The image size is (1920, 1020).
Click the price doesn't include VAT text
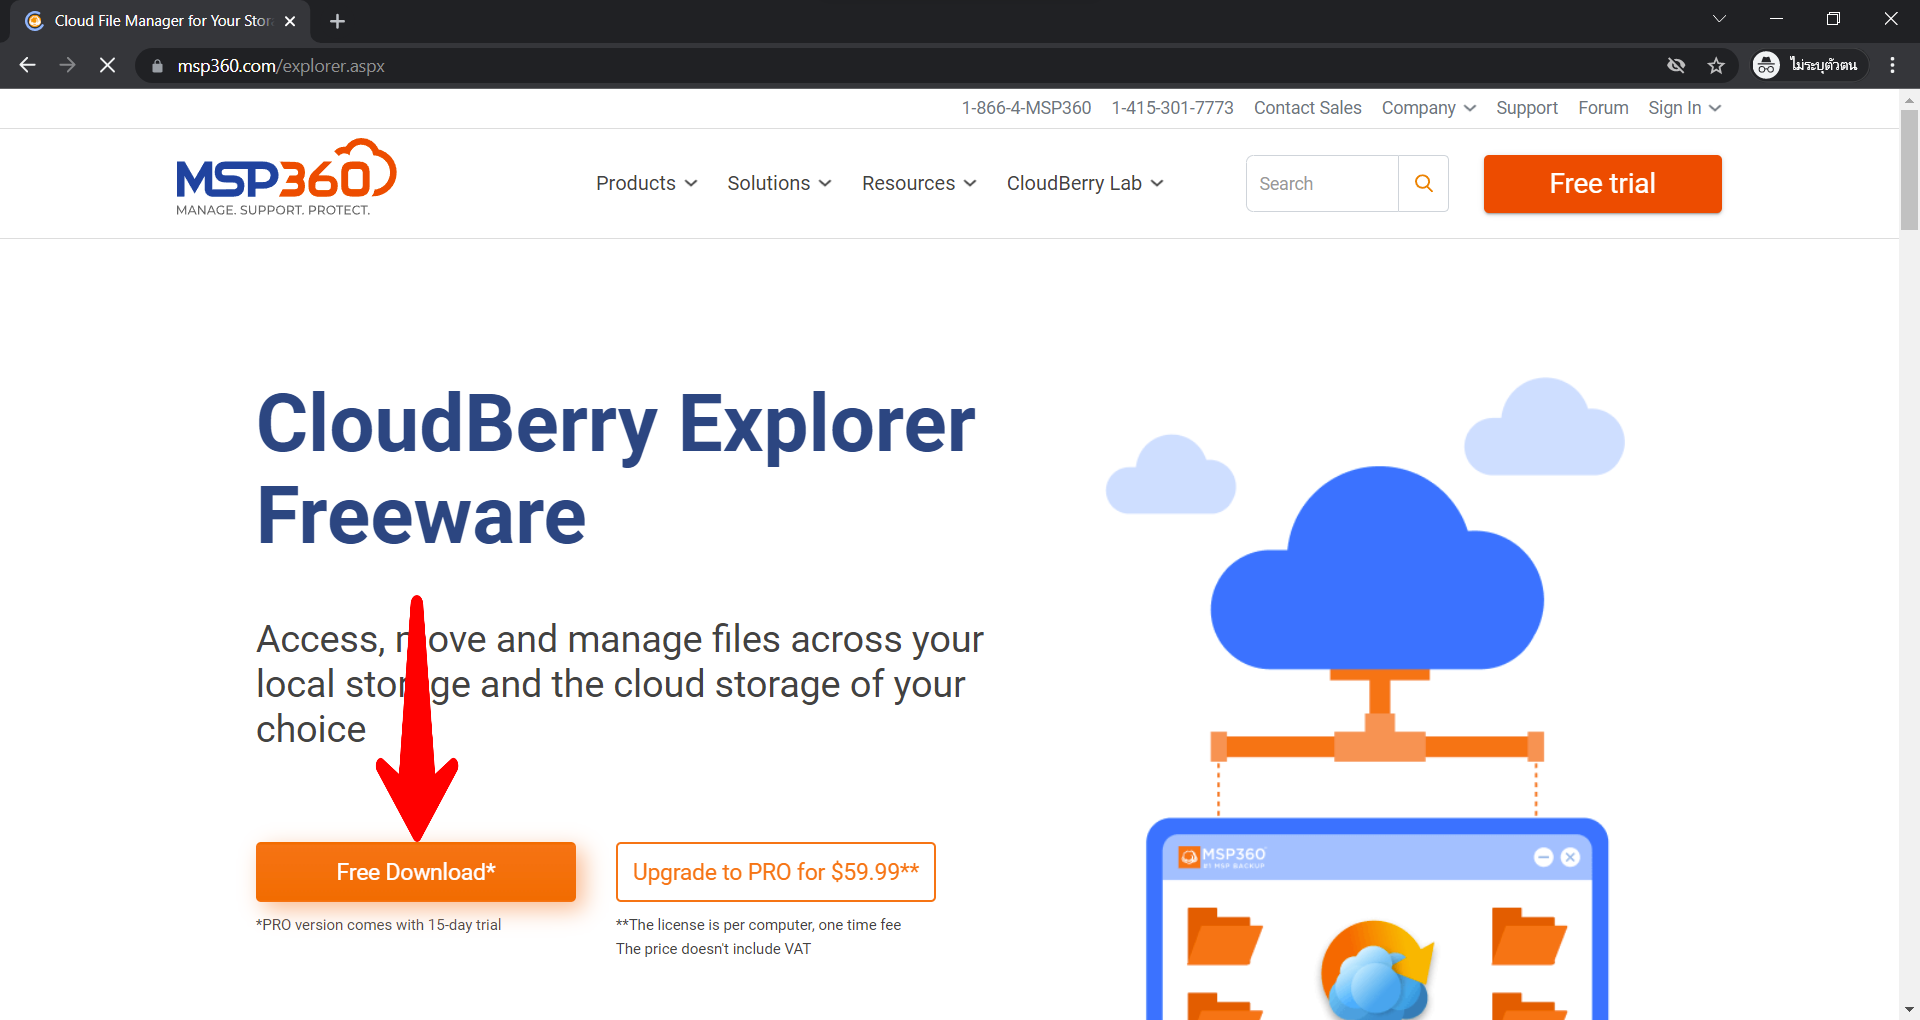713,949
